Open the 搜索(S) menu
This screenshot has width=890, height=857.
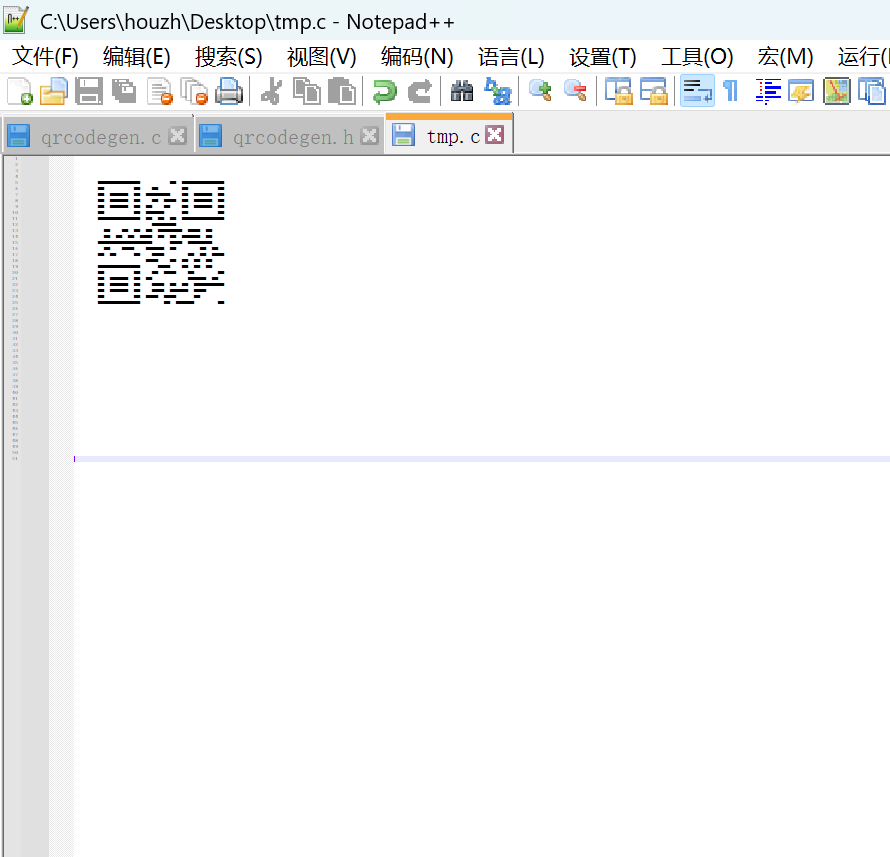click(x=229, y=57)
